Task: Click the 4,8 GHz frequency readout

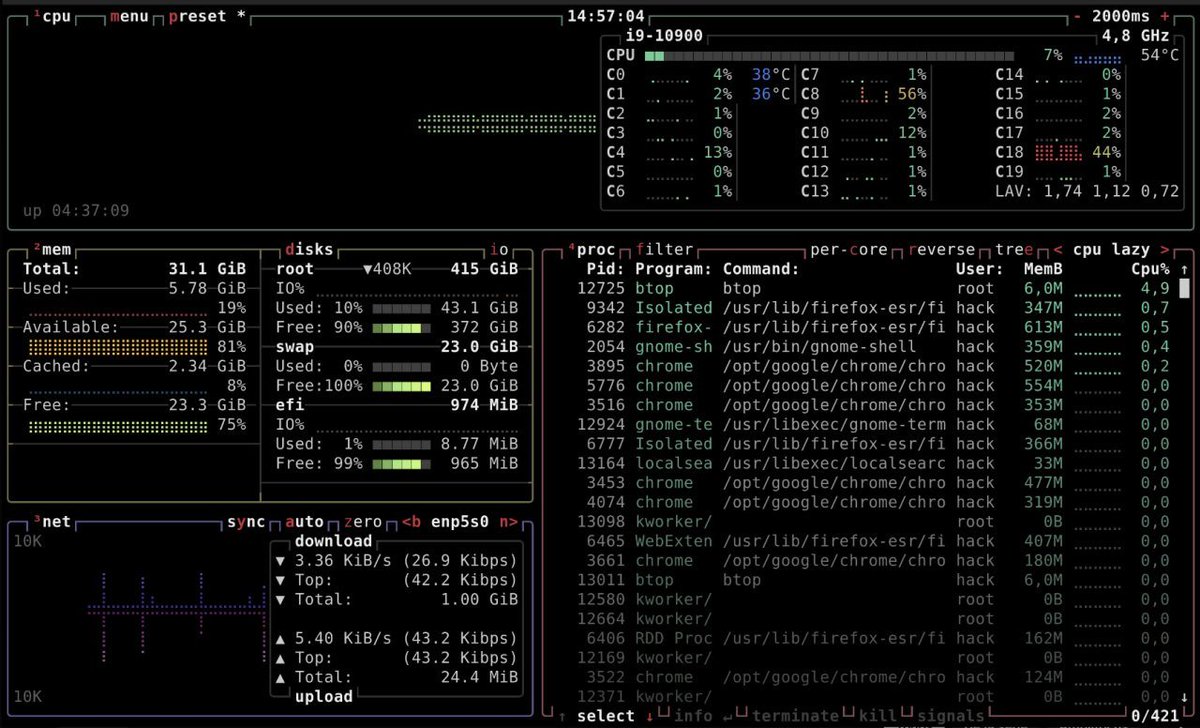Action: click(1136, 36)
